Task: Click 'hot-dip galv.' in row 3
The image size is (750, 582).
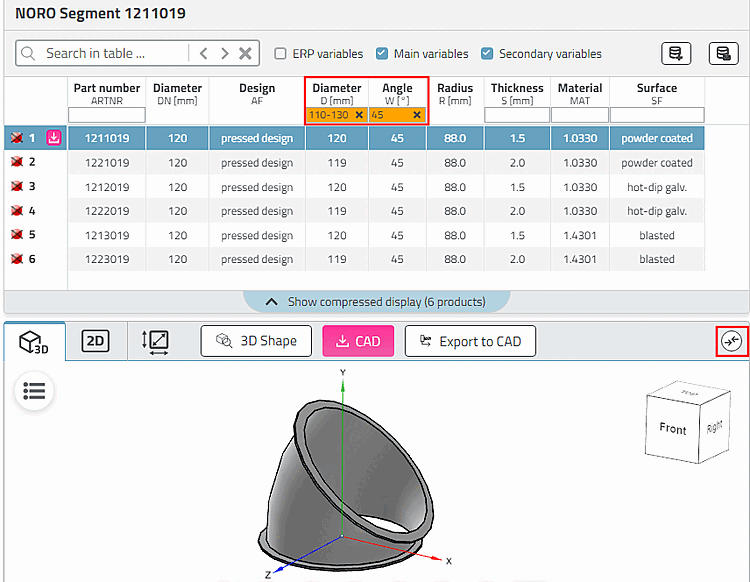Action: coord(657,187)
